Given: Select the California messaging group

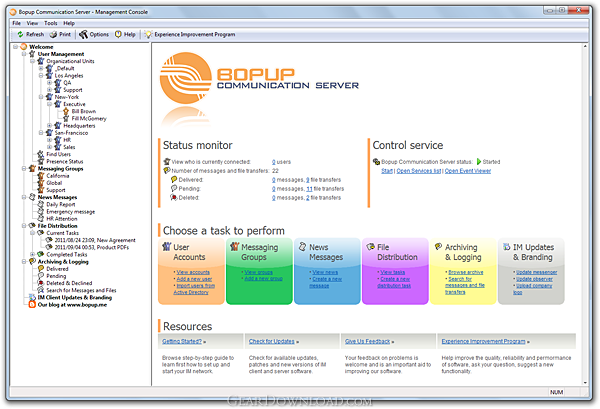Looking at the screenshot, I should coord(58,176).
